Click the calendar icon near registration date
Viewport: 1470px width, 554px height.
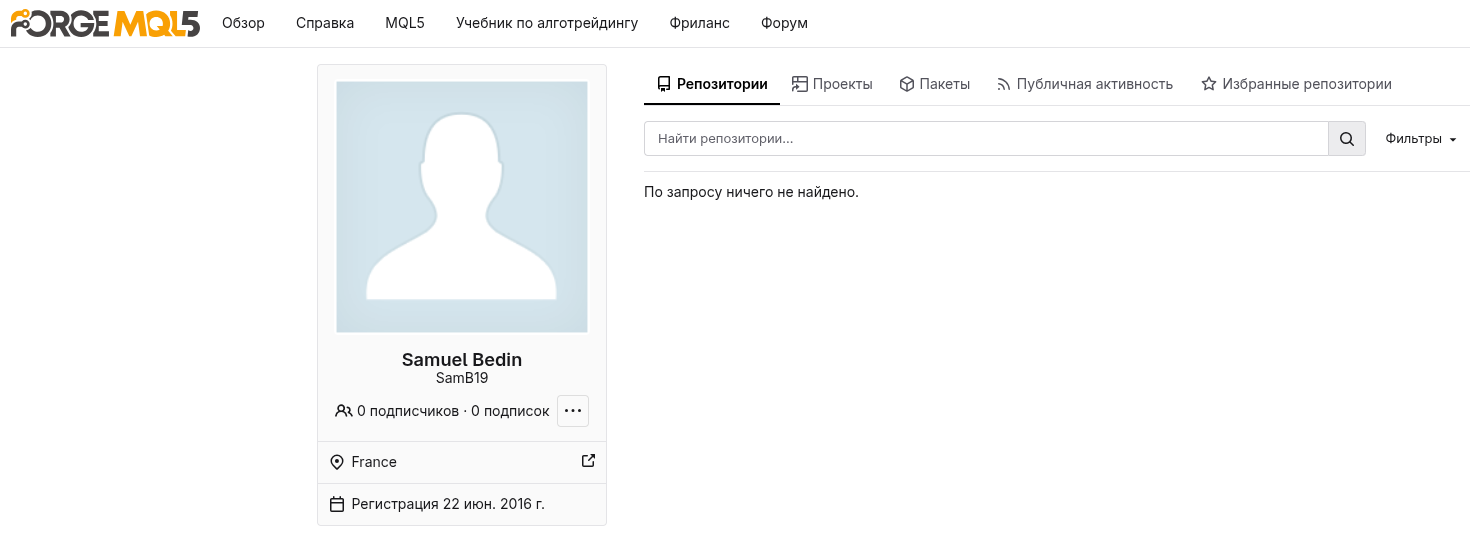(x=337, y=504)
